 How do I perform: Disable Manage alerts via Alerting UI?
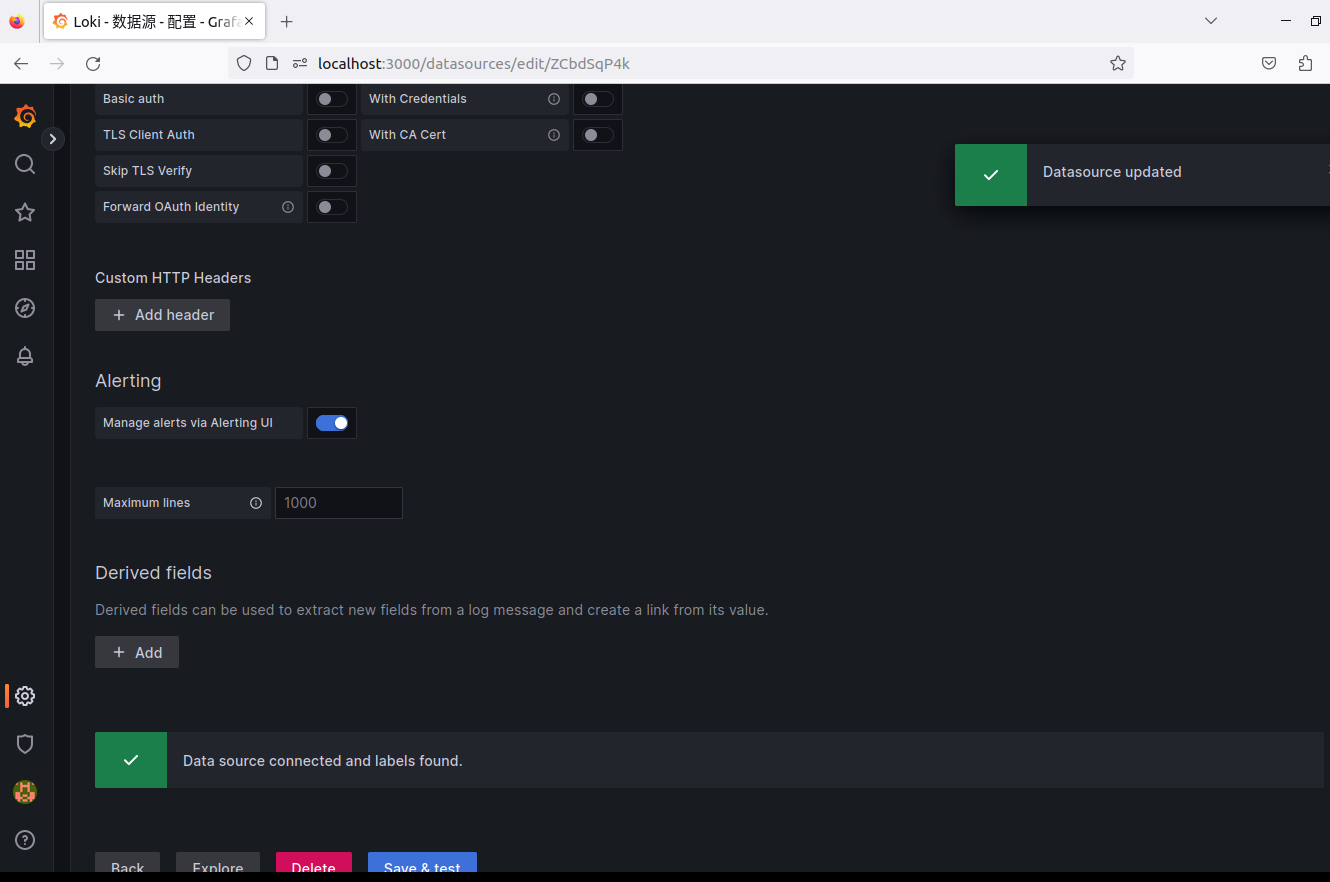point(332,423)
